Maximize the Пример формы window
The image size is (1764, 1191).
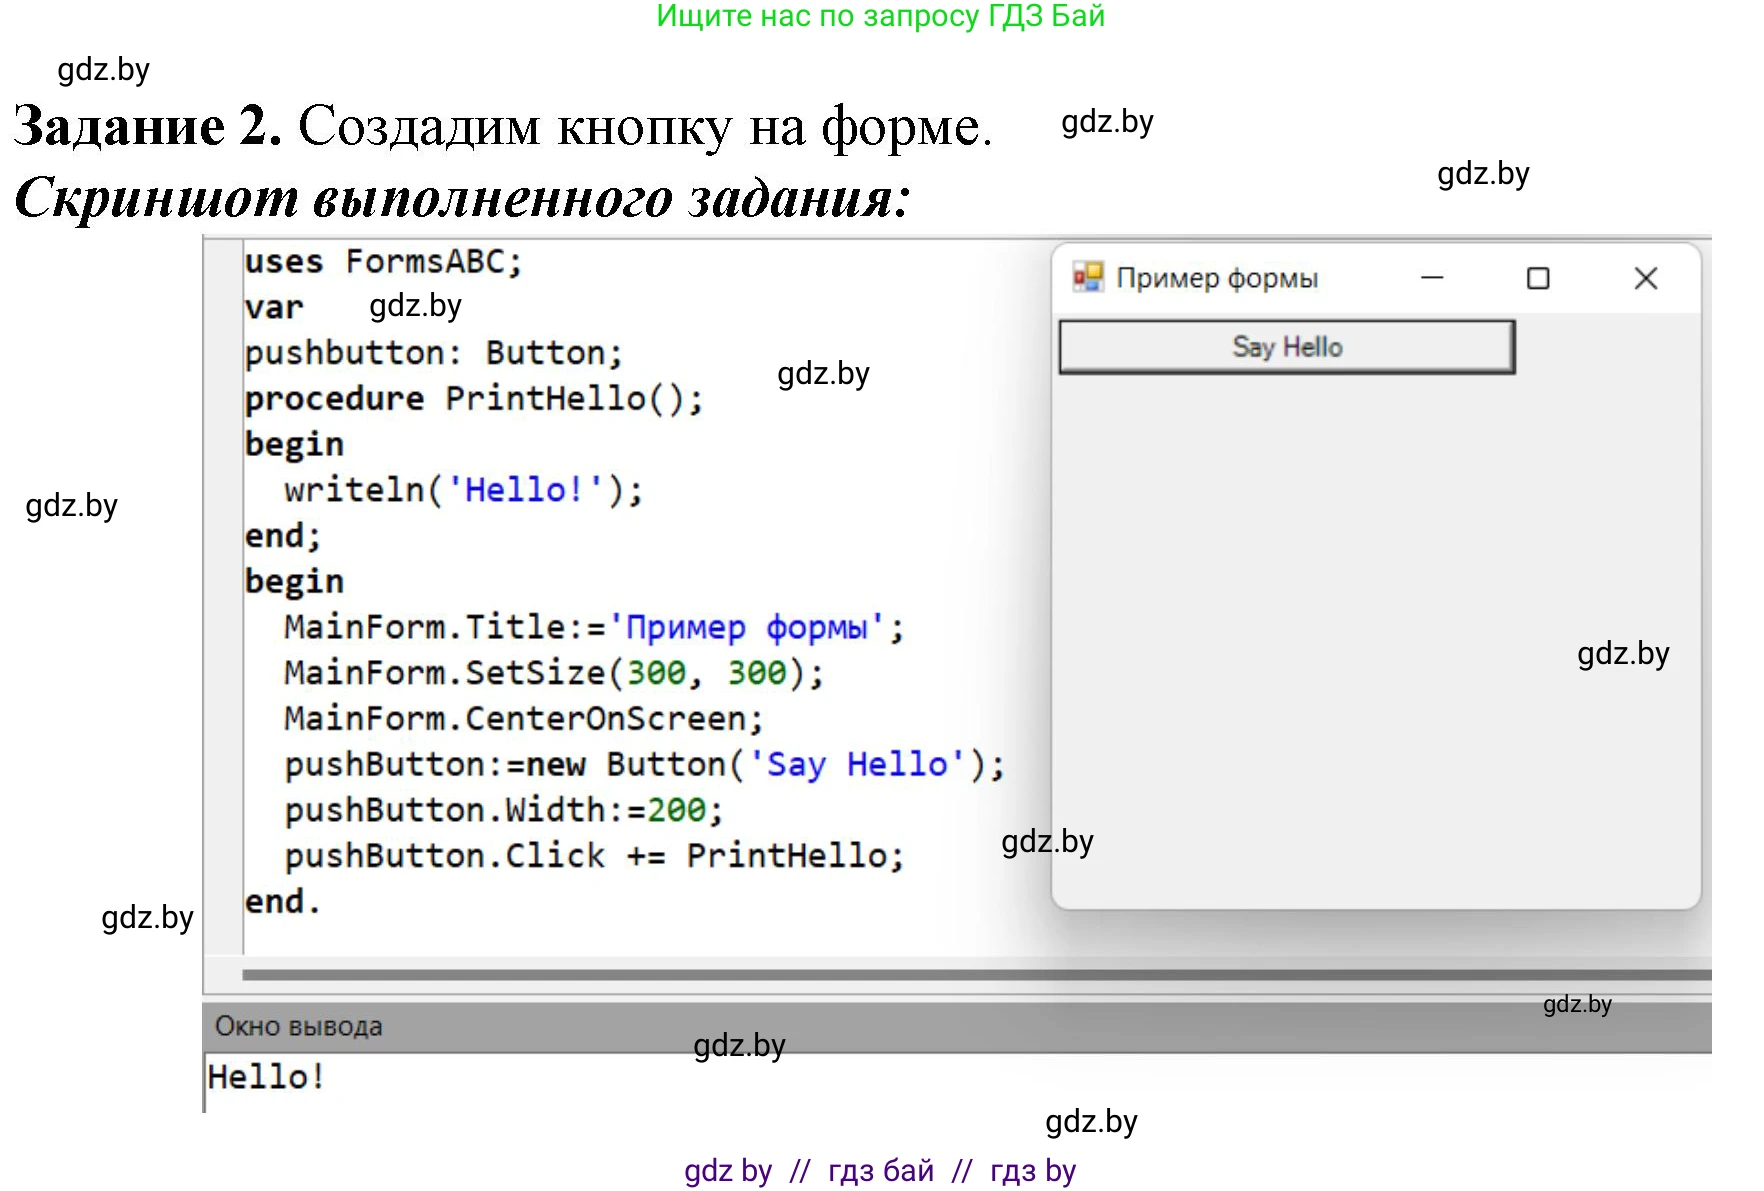1538,278
